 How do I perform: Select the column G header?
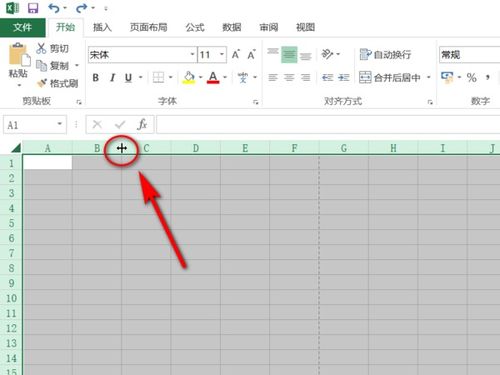[x=344, y=148]
